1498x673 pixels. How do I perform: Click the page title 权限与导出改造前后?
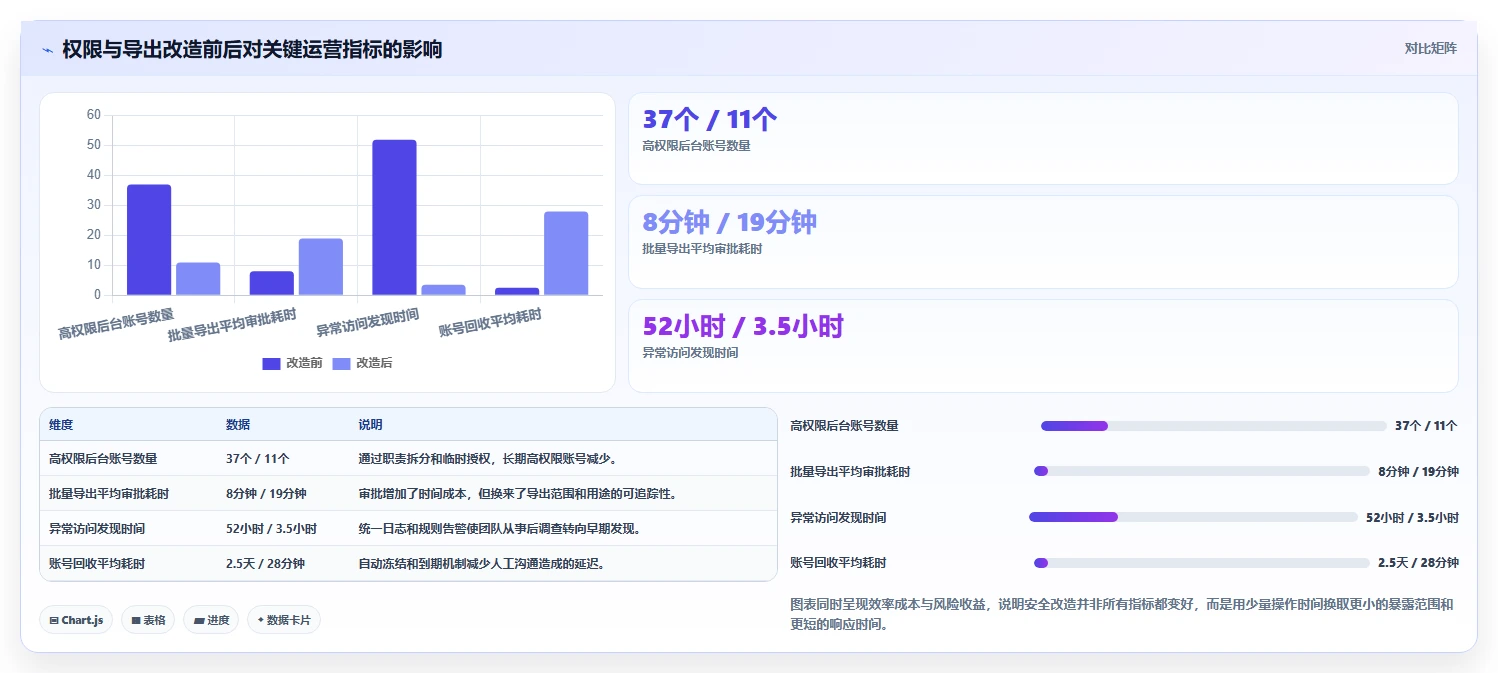pyautogui.click(x=252, y=49)
